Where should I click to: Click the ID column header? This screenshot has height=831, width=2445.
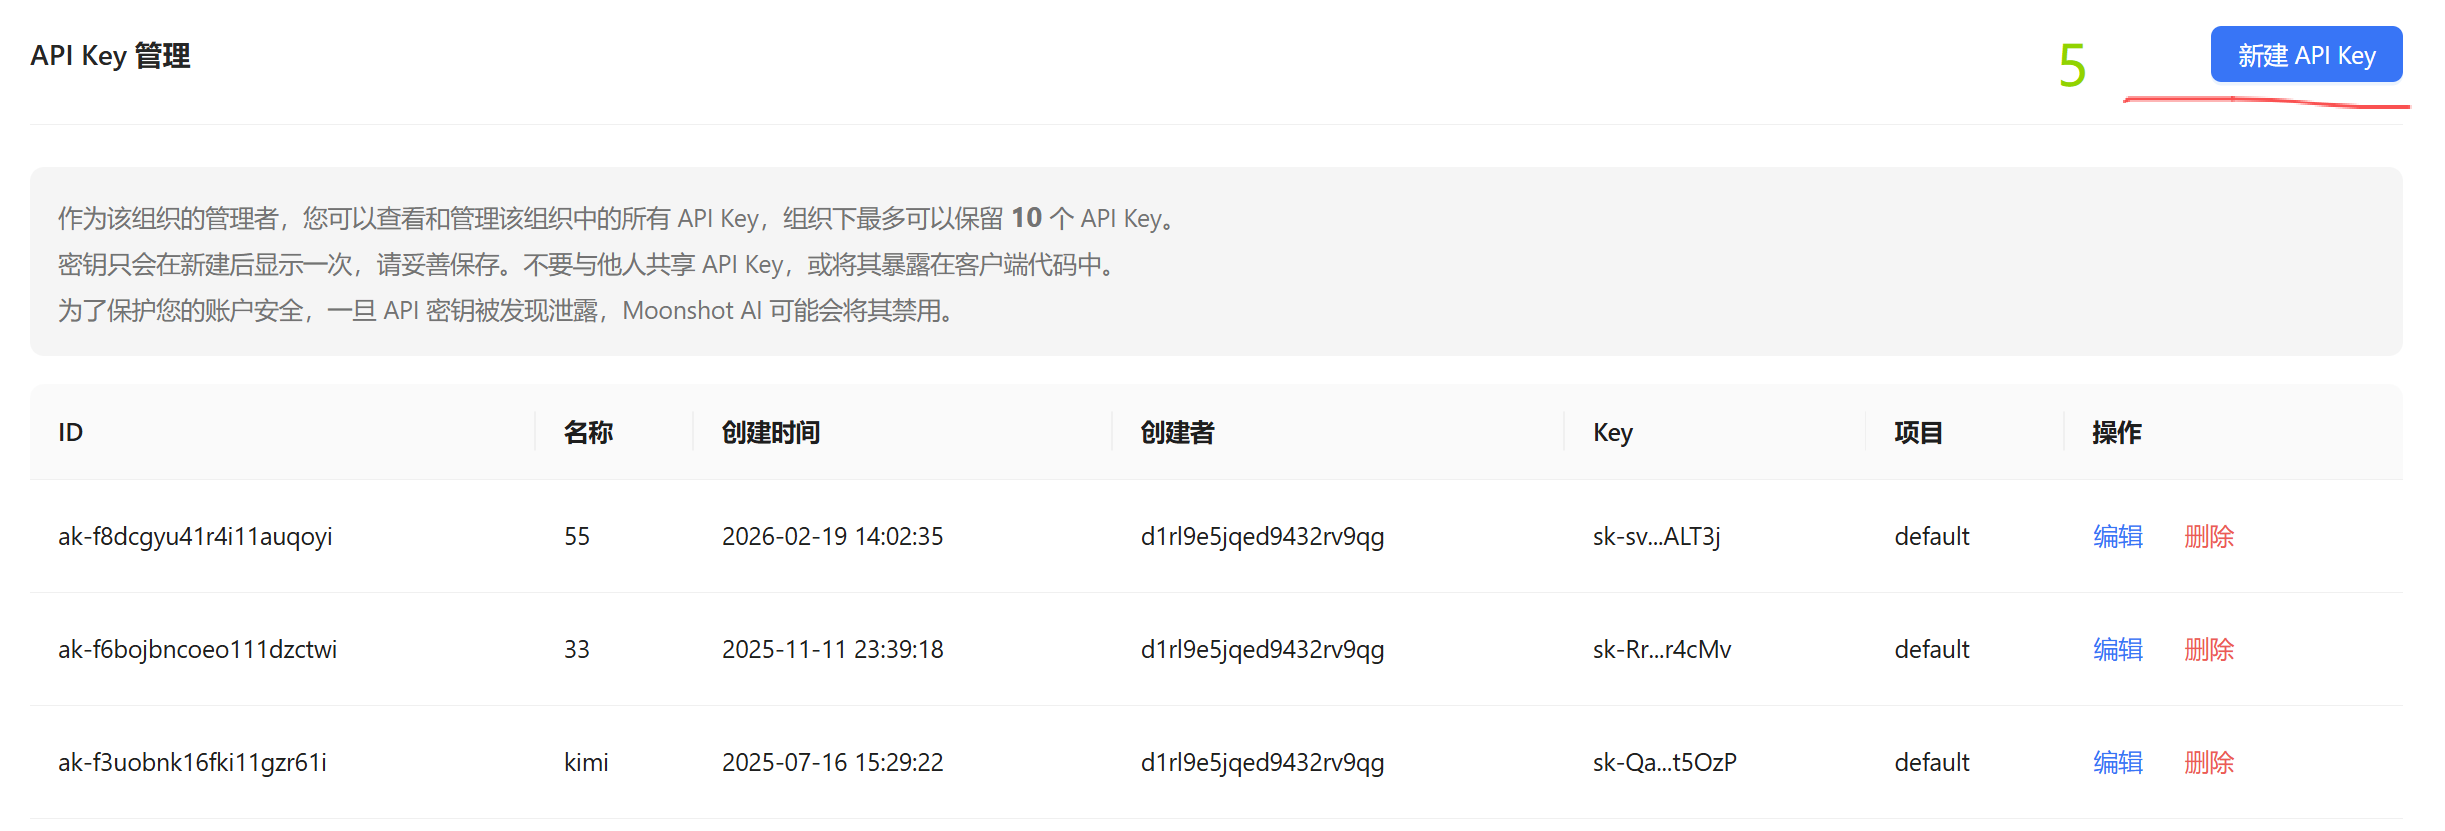70,433
